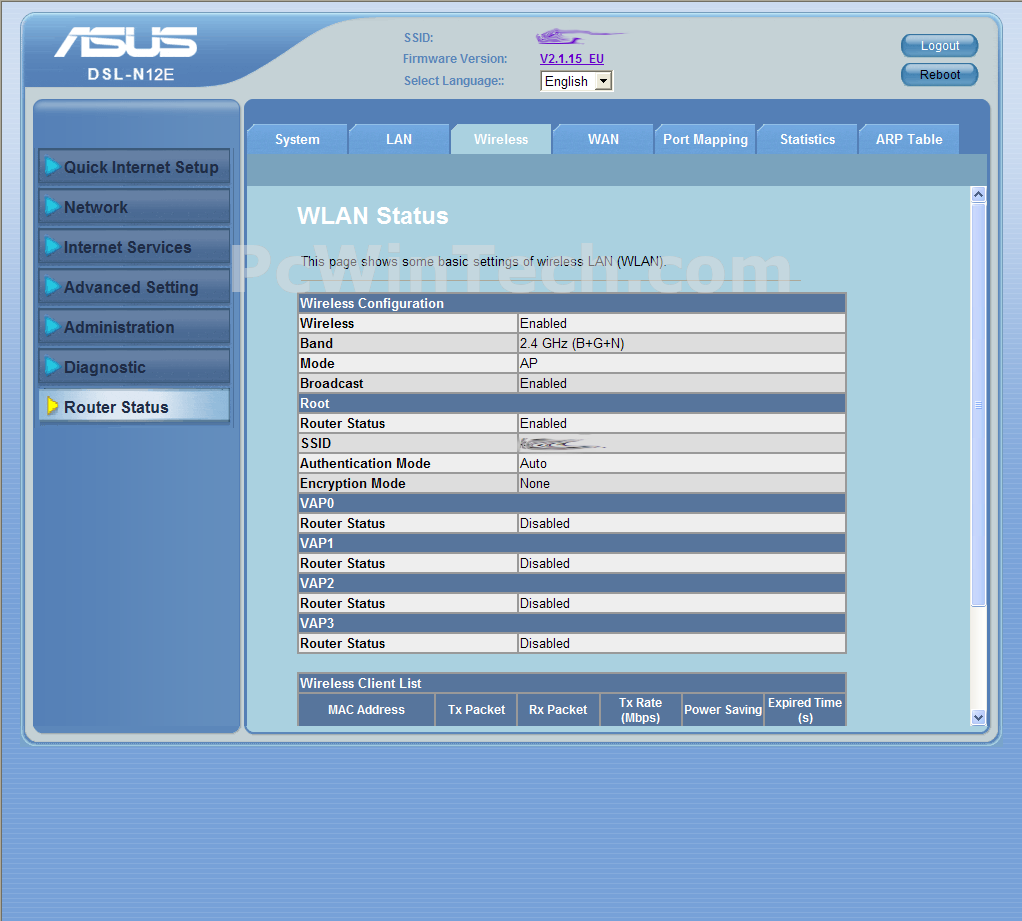Click the VAP0 section header

click(572, 503)
